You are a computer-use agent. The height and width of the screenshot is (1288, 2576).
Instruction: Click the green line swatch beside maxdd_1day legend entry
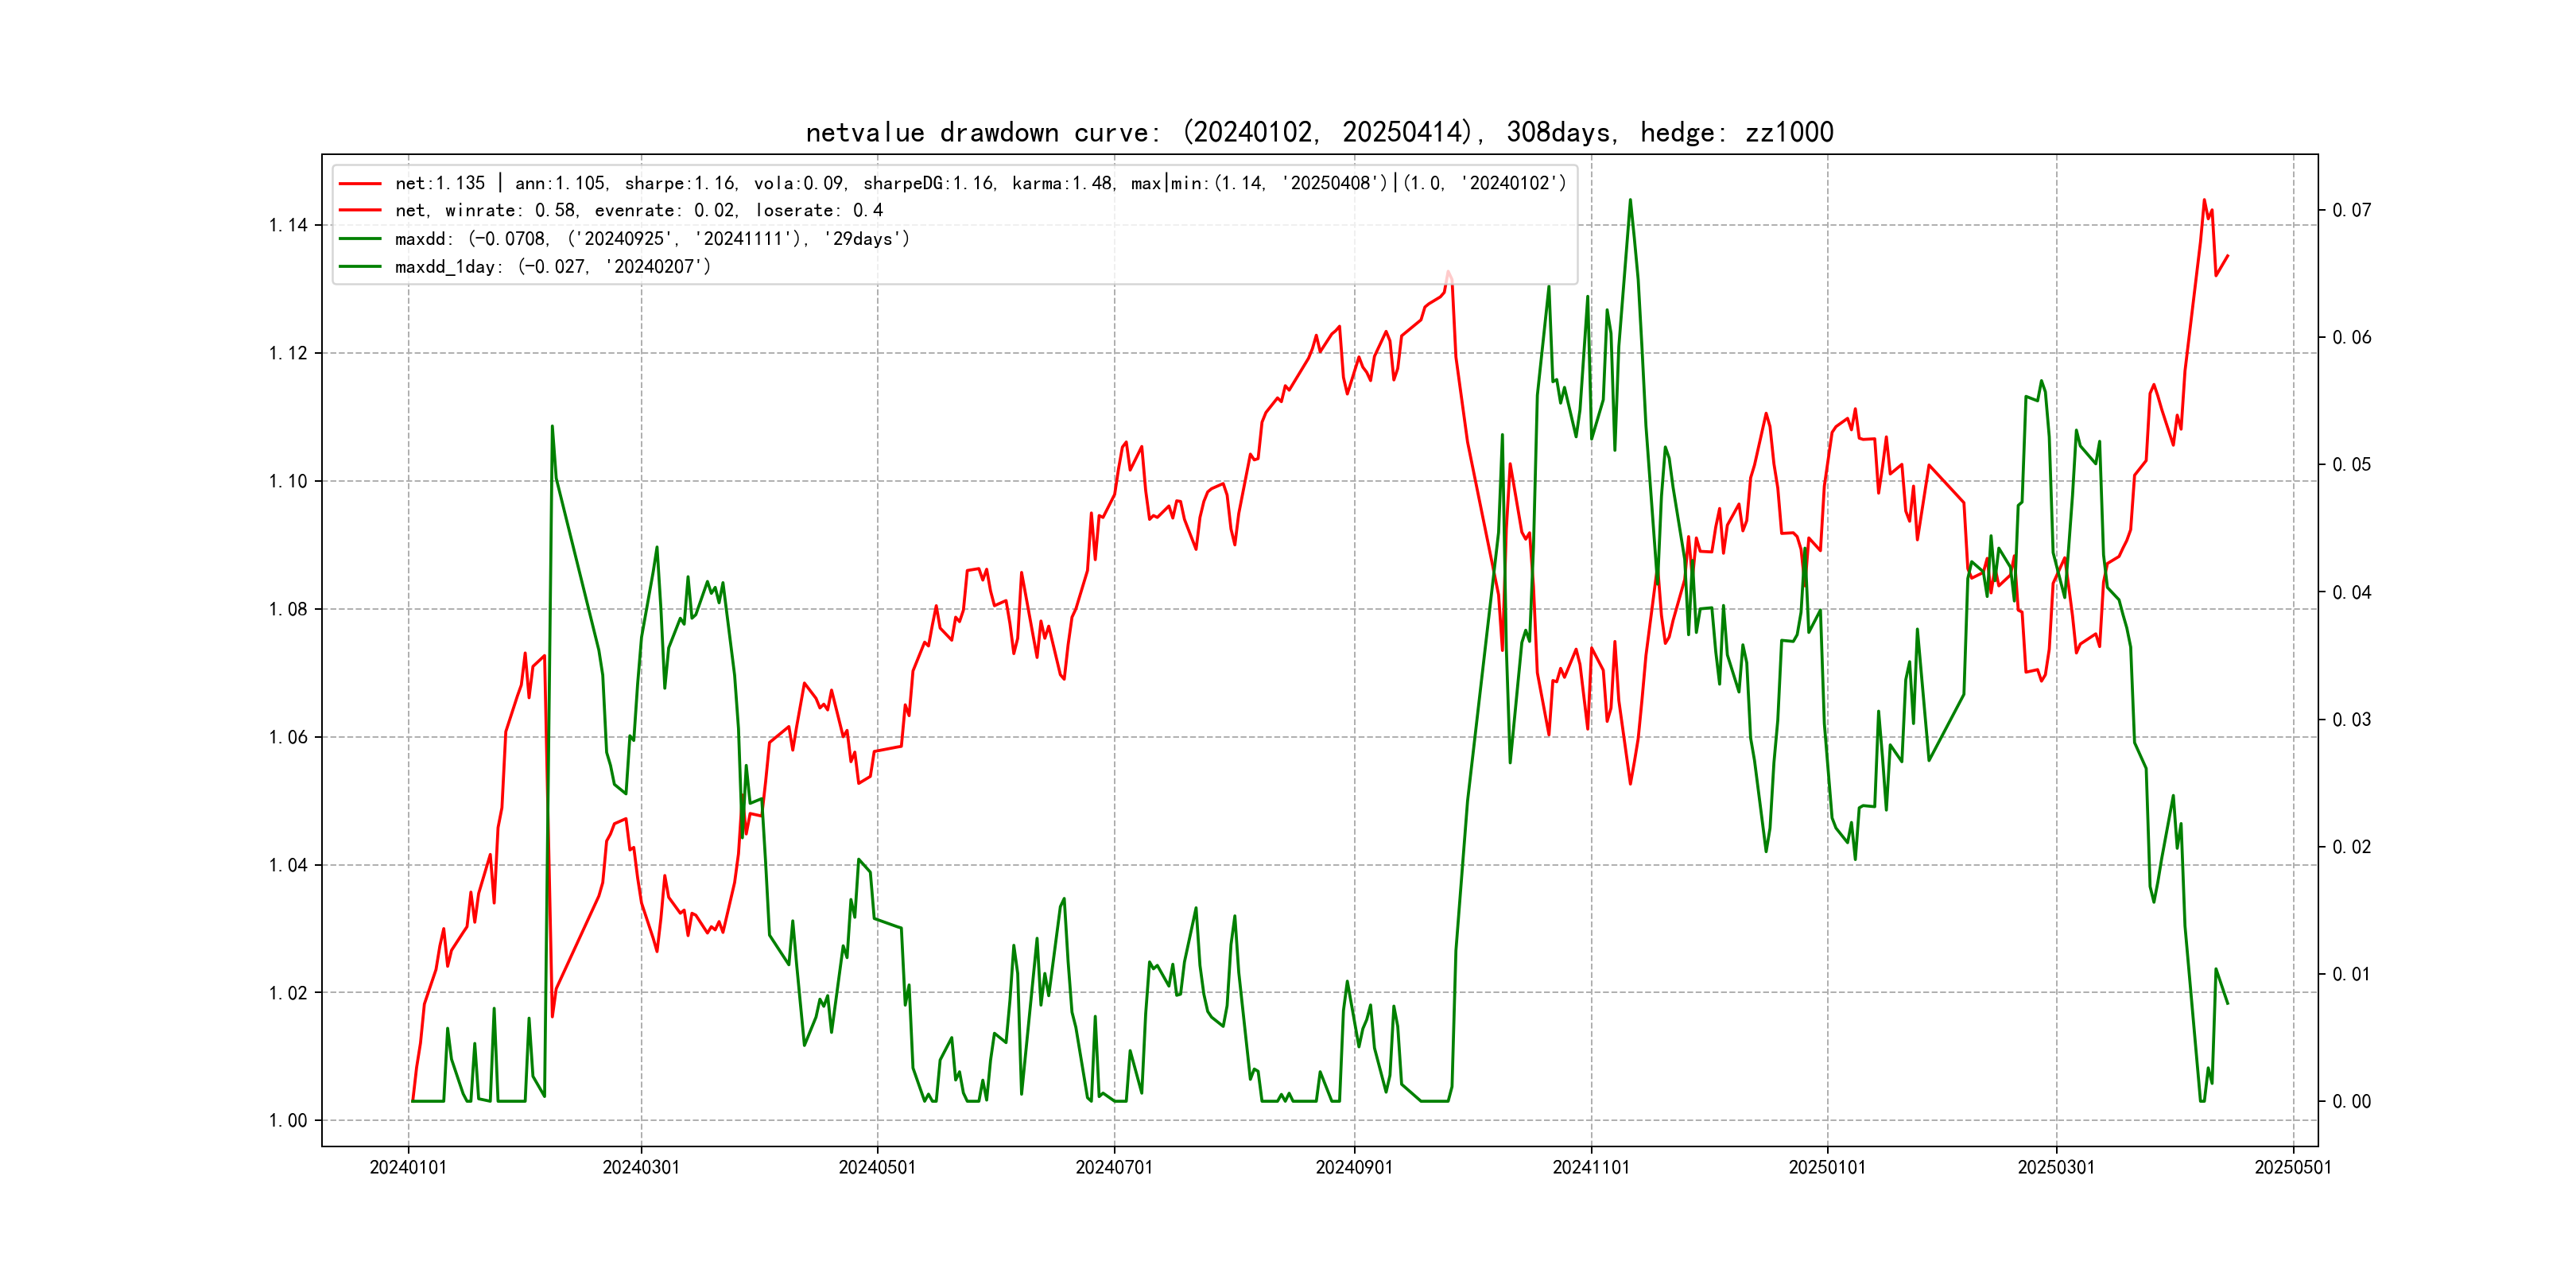pos(360,267)
